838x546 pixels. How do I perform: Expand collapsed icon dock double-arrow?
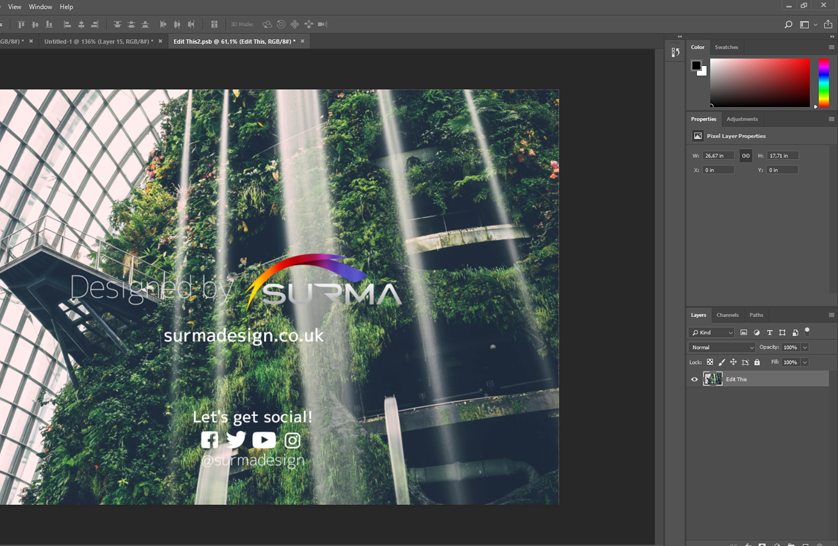click(680, 36)
